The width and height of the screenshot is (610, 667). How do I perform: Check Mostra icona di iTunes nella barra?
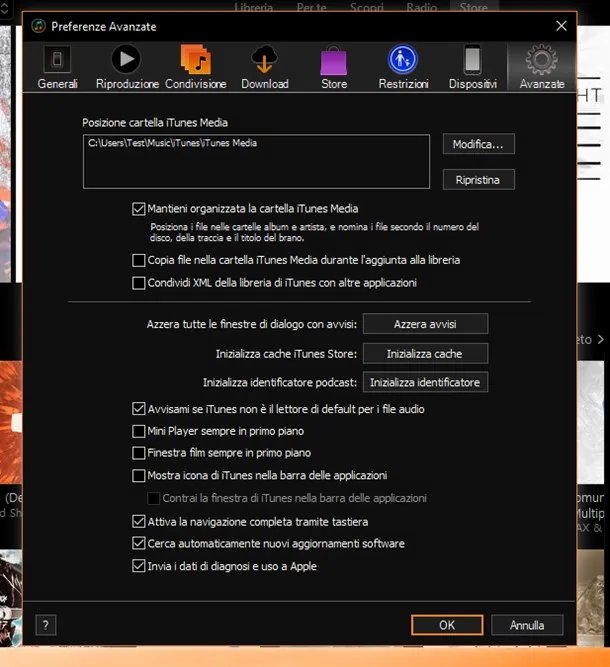click(138, 475)
